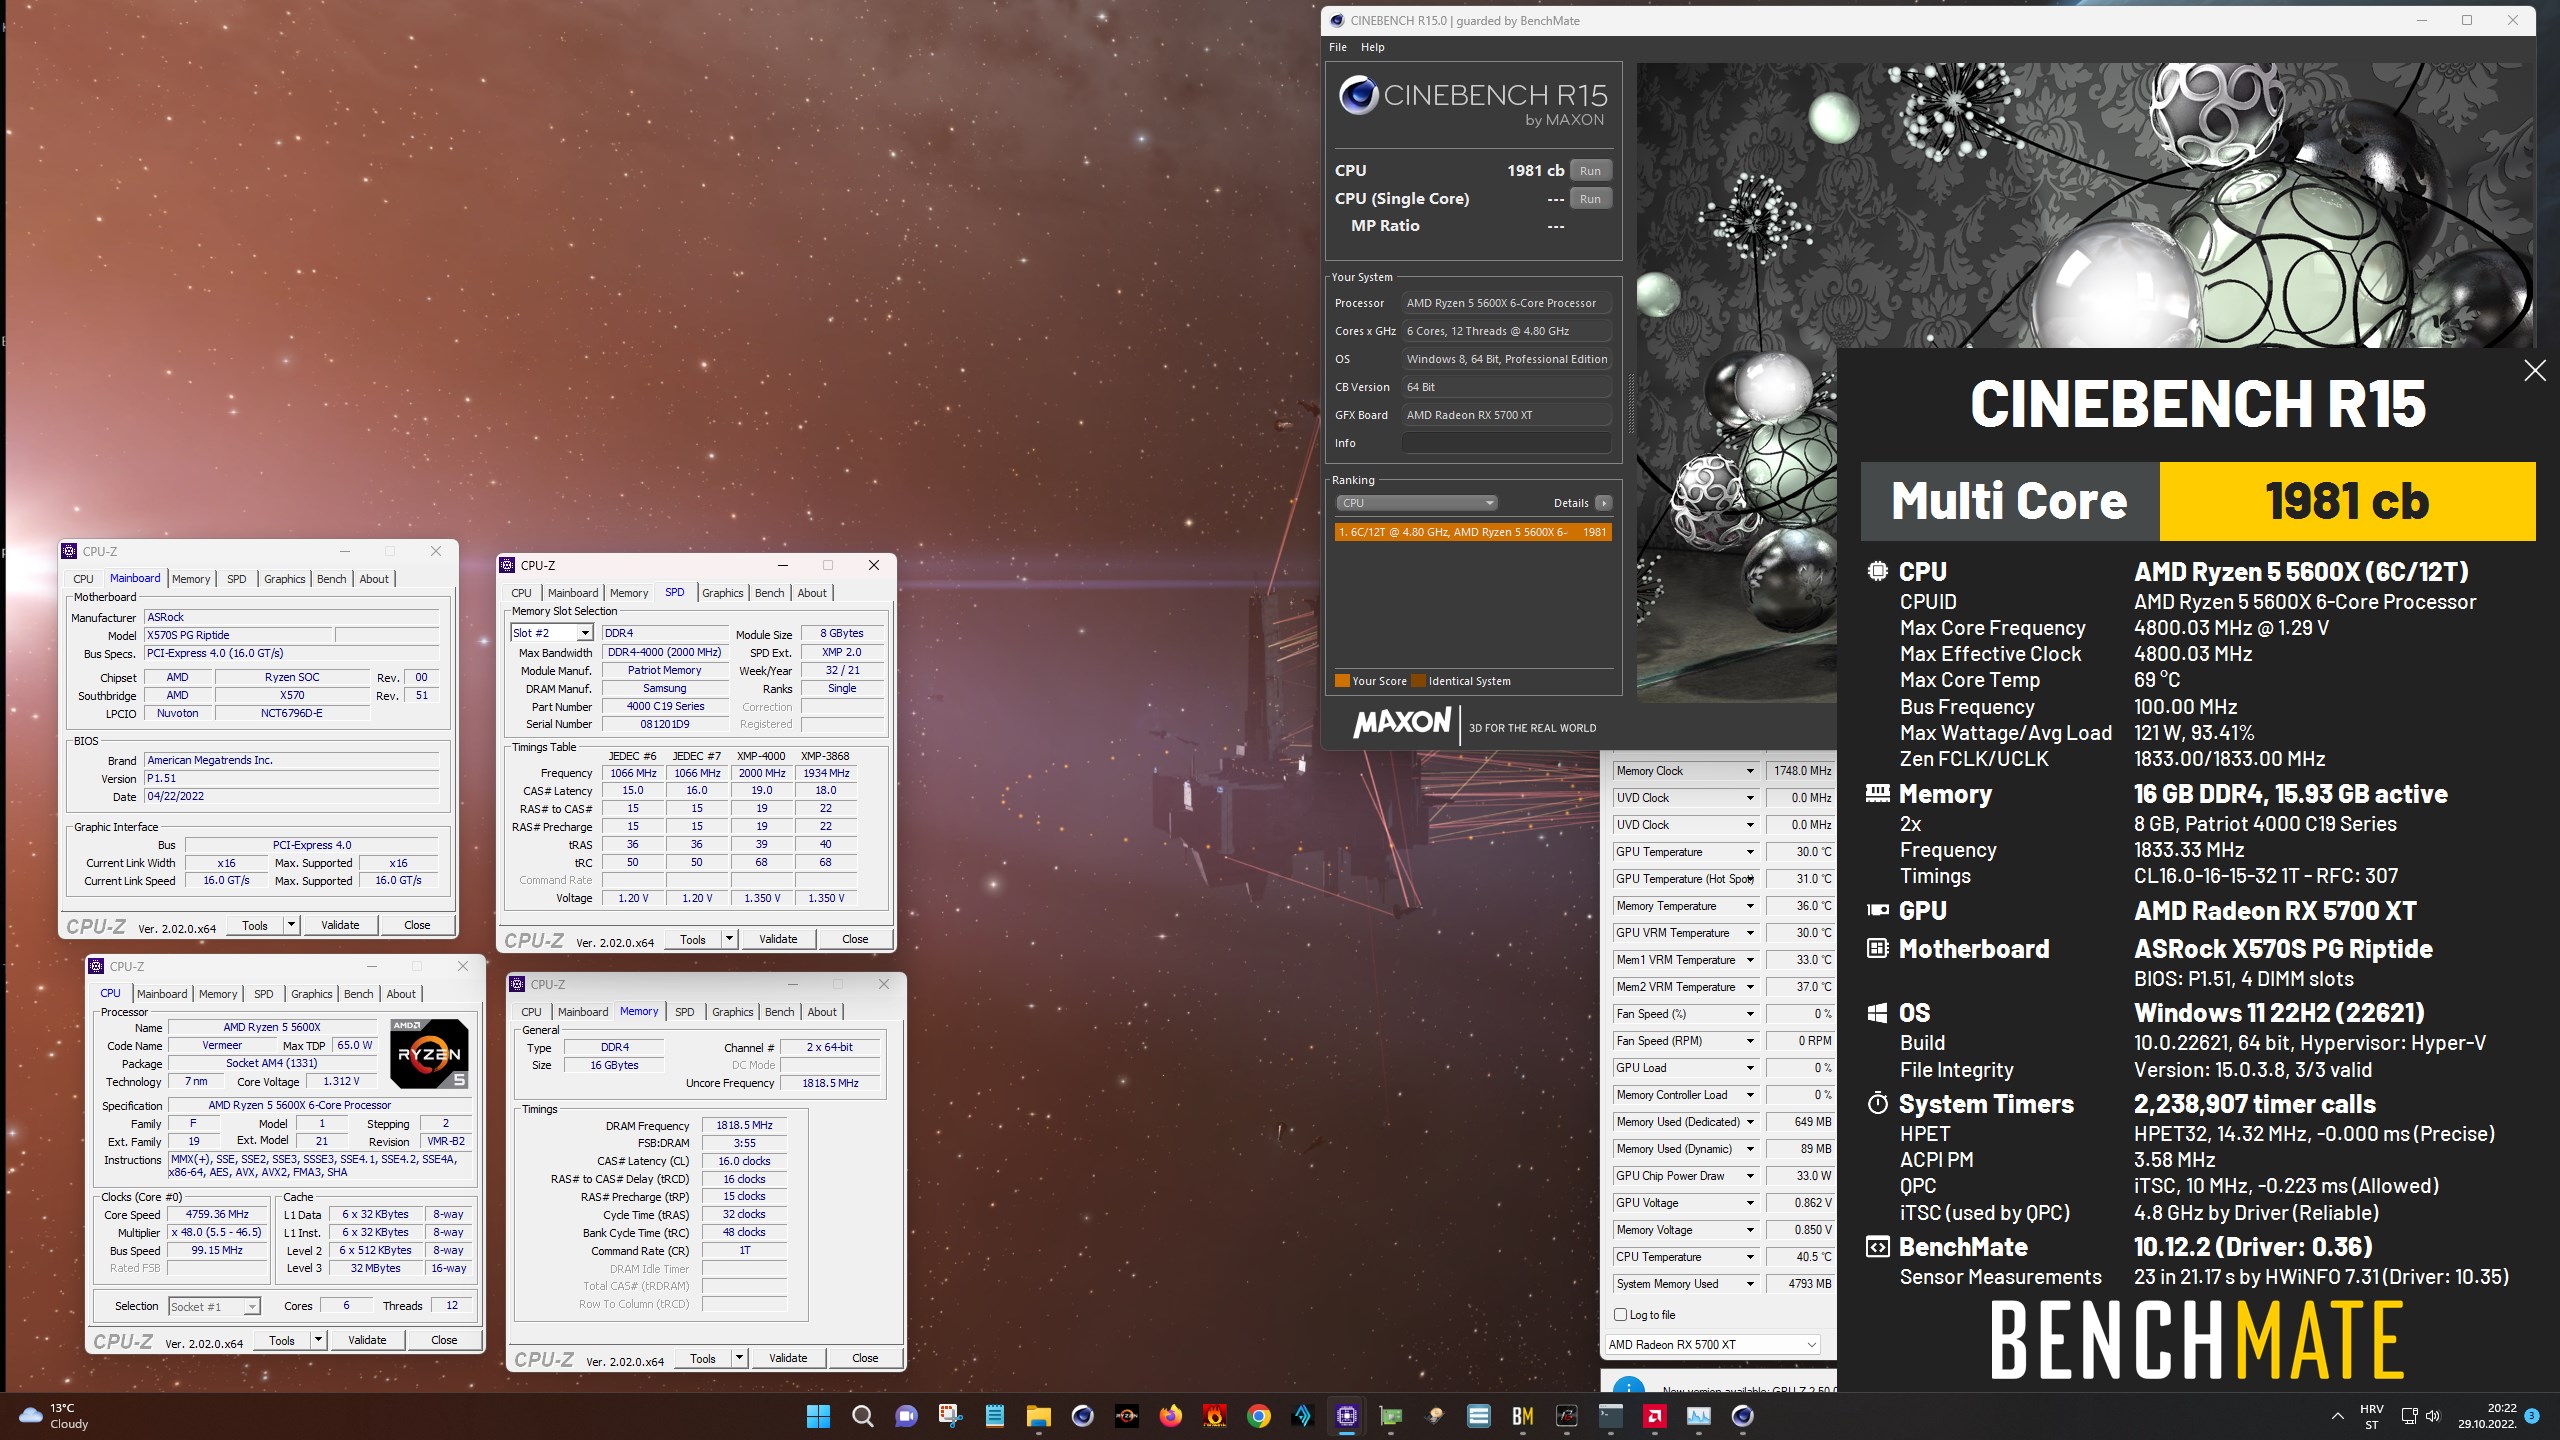
Task: Launch Snipping Tool from taskbar
Action: click(950, 1416)
